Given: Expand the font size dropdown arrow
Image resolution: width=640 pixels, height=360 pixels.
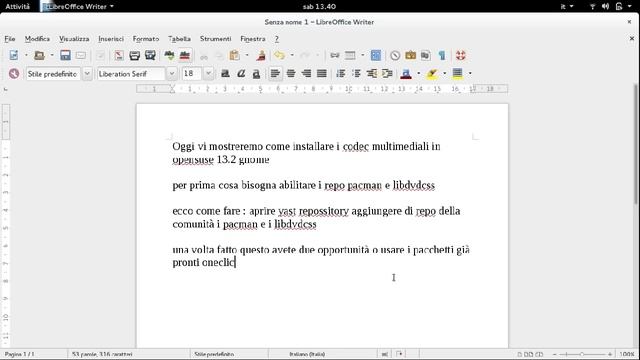Looking at the screenshot, I should [x=208, y=73].
